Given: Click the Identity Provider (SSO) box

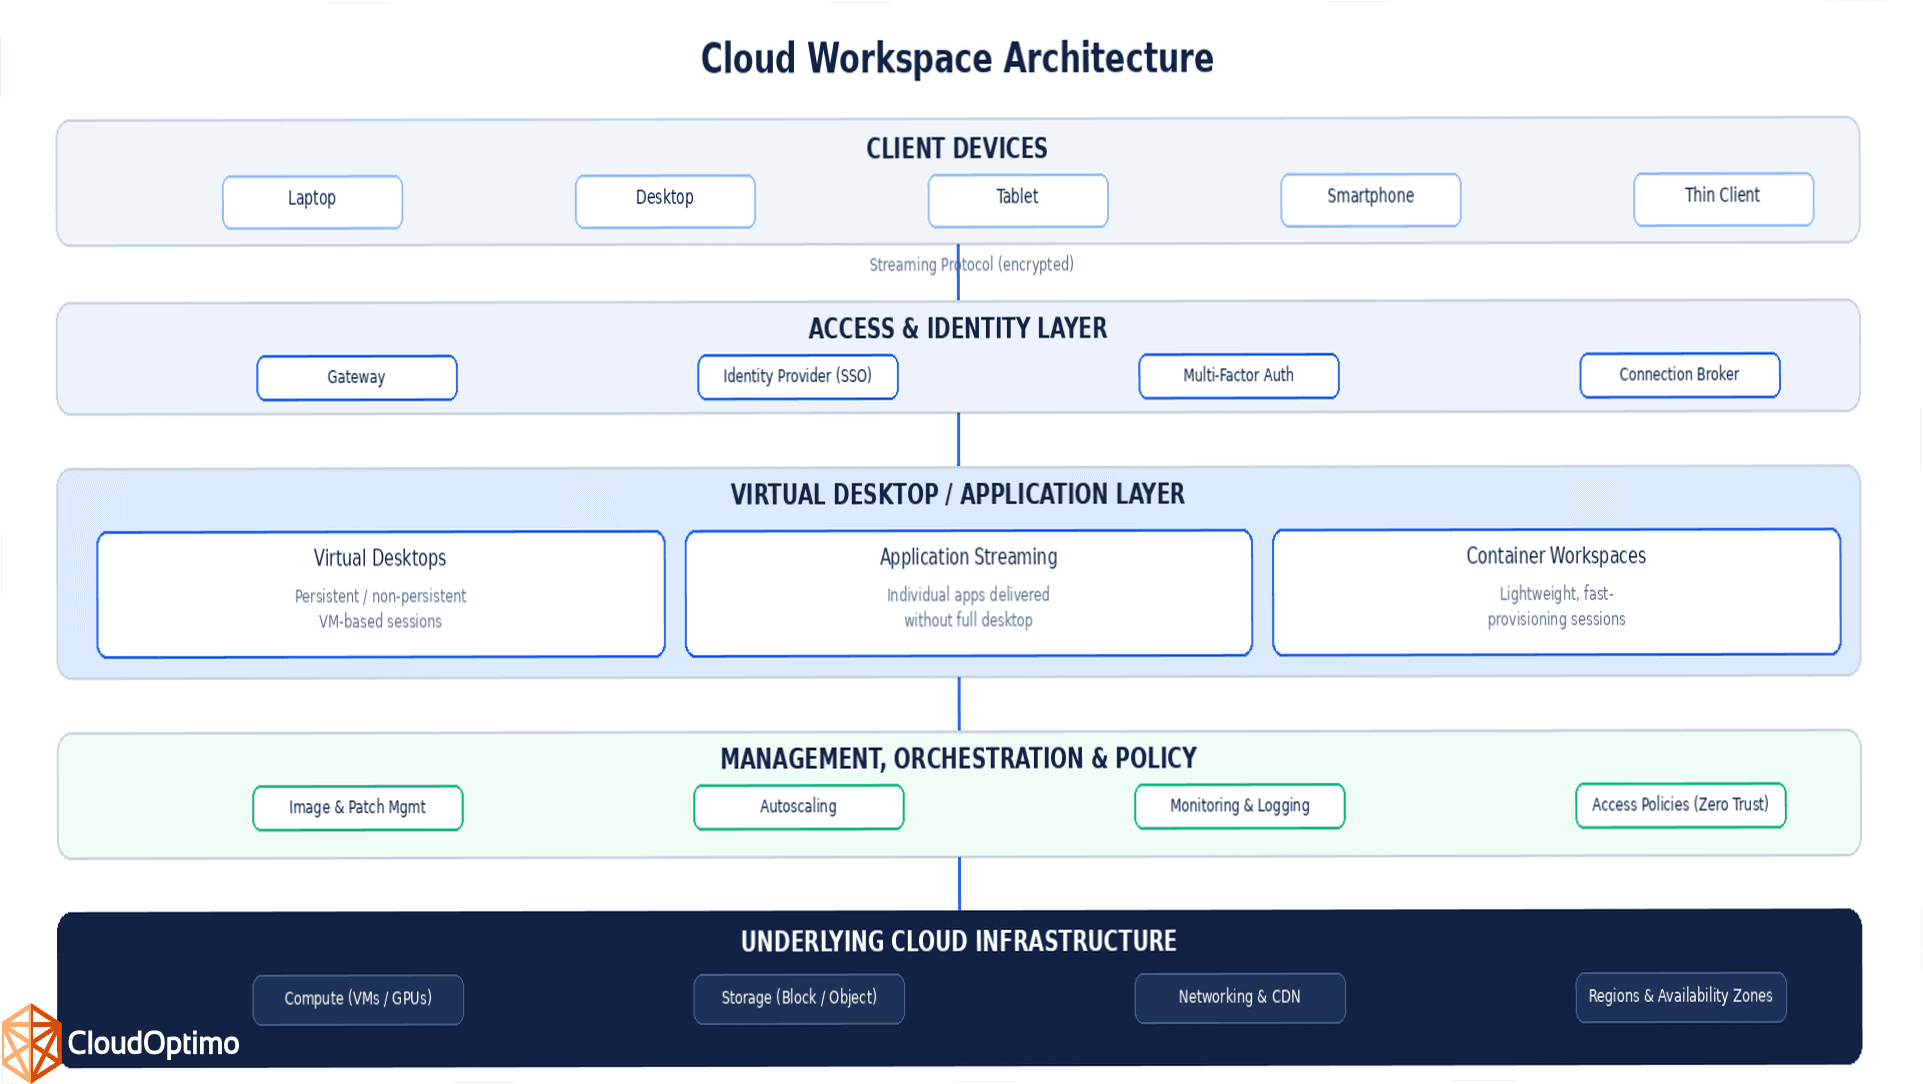Looking at the screenshot, I should pos(798,377).
